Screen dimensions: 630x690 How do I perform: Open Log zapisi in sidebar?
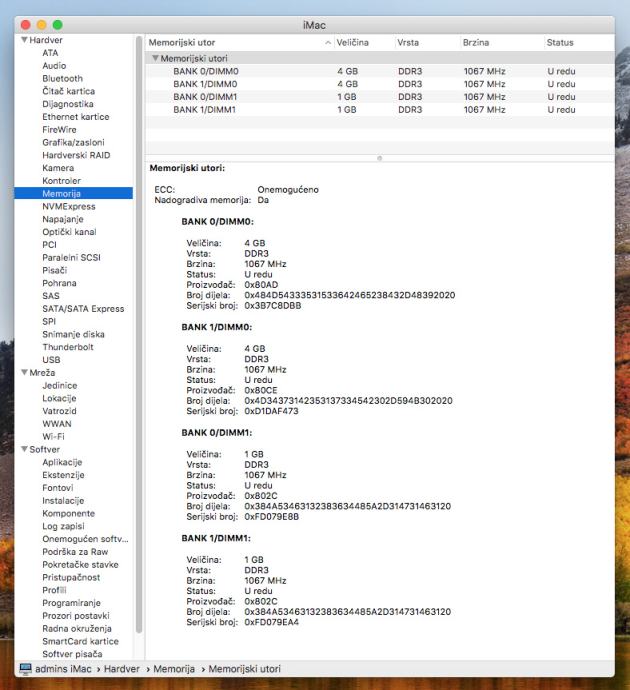click(63, 526)
